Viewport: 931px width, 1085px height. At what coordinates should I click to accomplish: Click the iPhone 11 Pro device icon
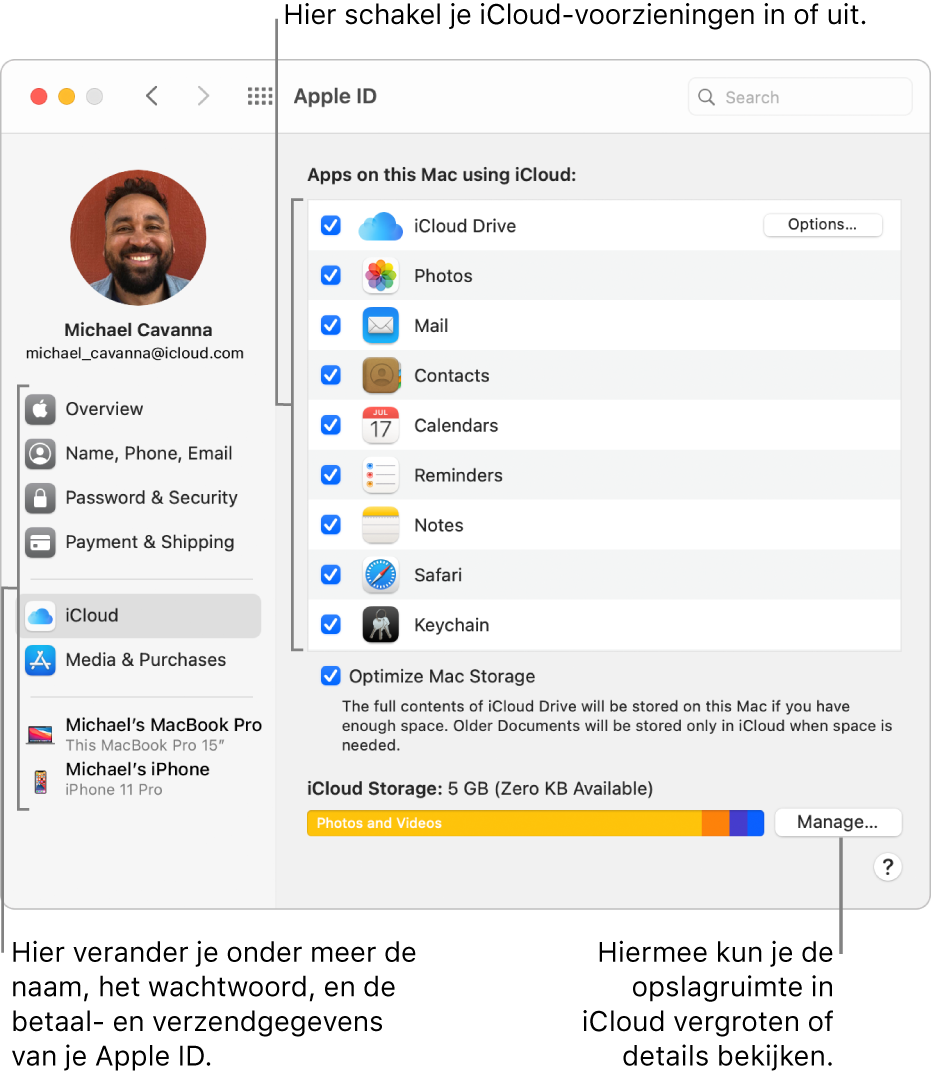point(41,781)
